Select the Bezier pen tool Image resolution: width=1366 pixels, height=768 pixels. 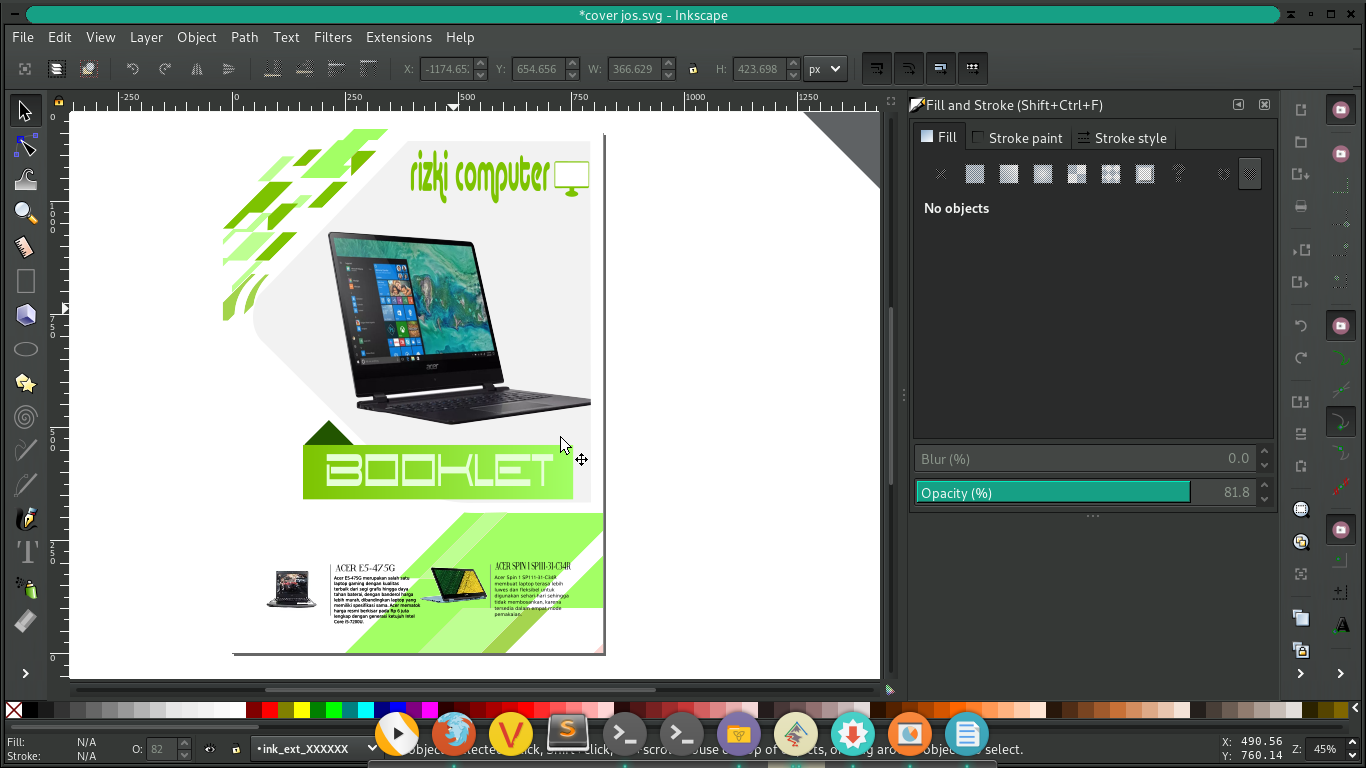click(26, 485)
